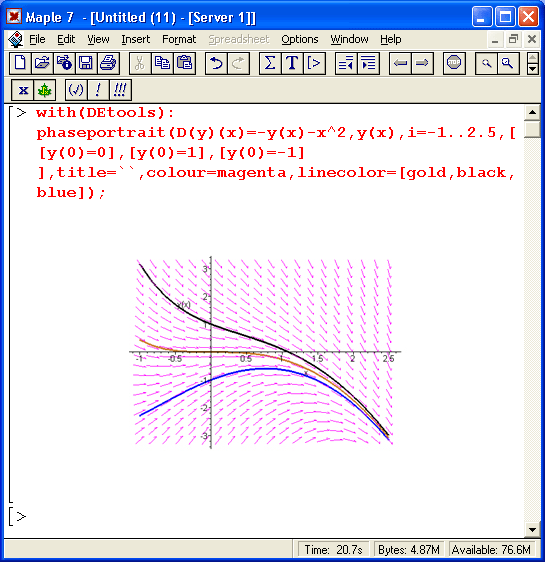545x562 pixels.
Task: Click the Undo arrow icon
Action: (216, 63)
